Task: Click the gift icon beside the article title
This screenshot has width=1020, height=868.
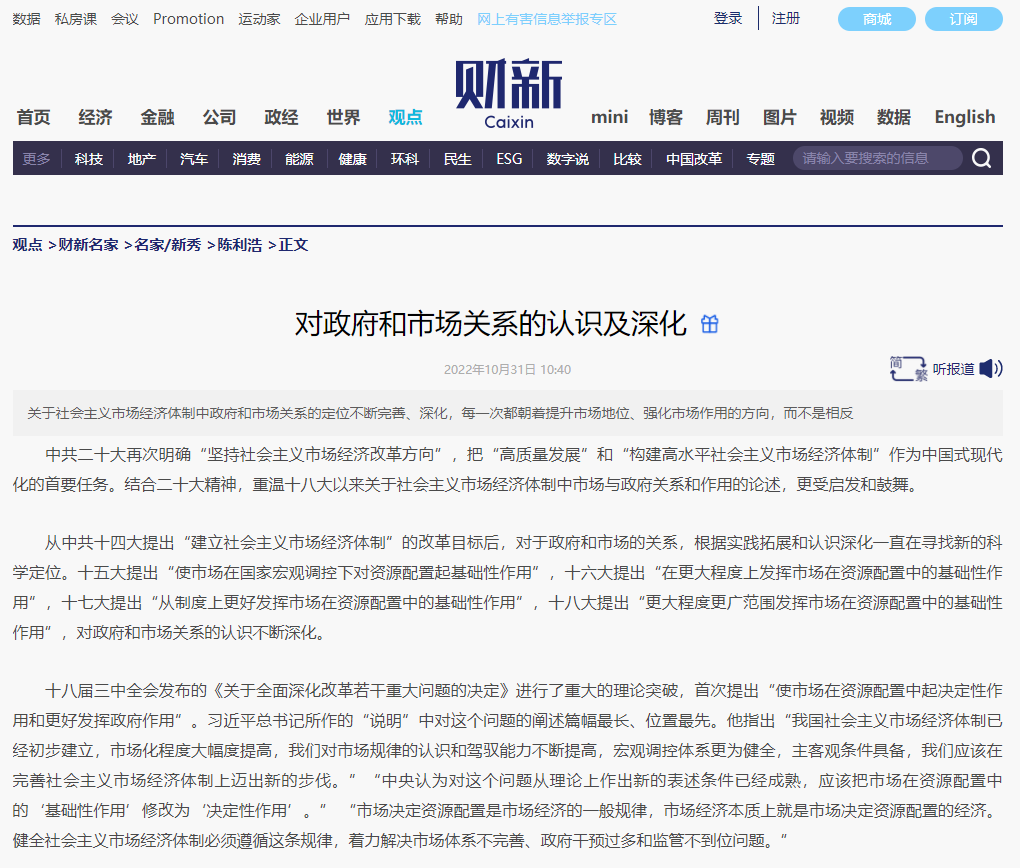Action: tap(709, 324)
